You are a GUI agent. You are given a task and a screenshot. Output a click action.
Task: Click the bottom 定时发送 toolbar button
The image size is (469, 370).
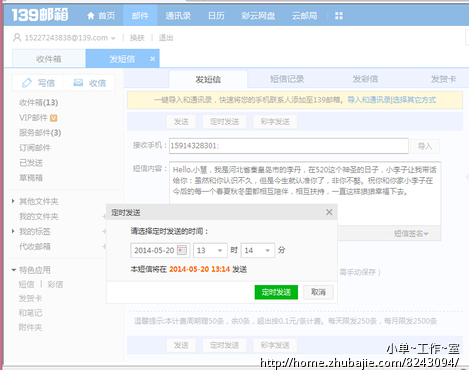(x=224, y=345)
